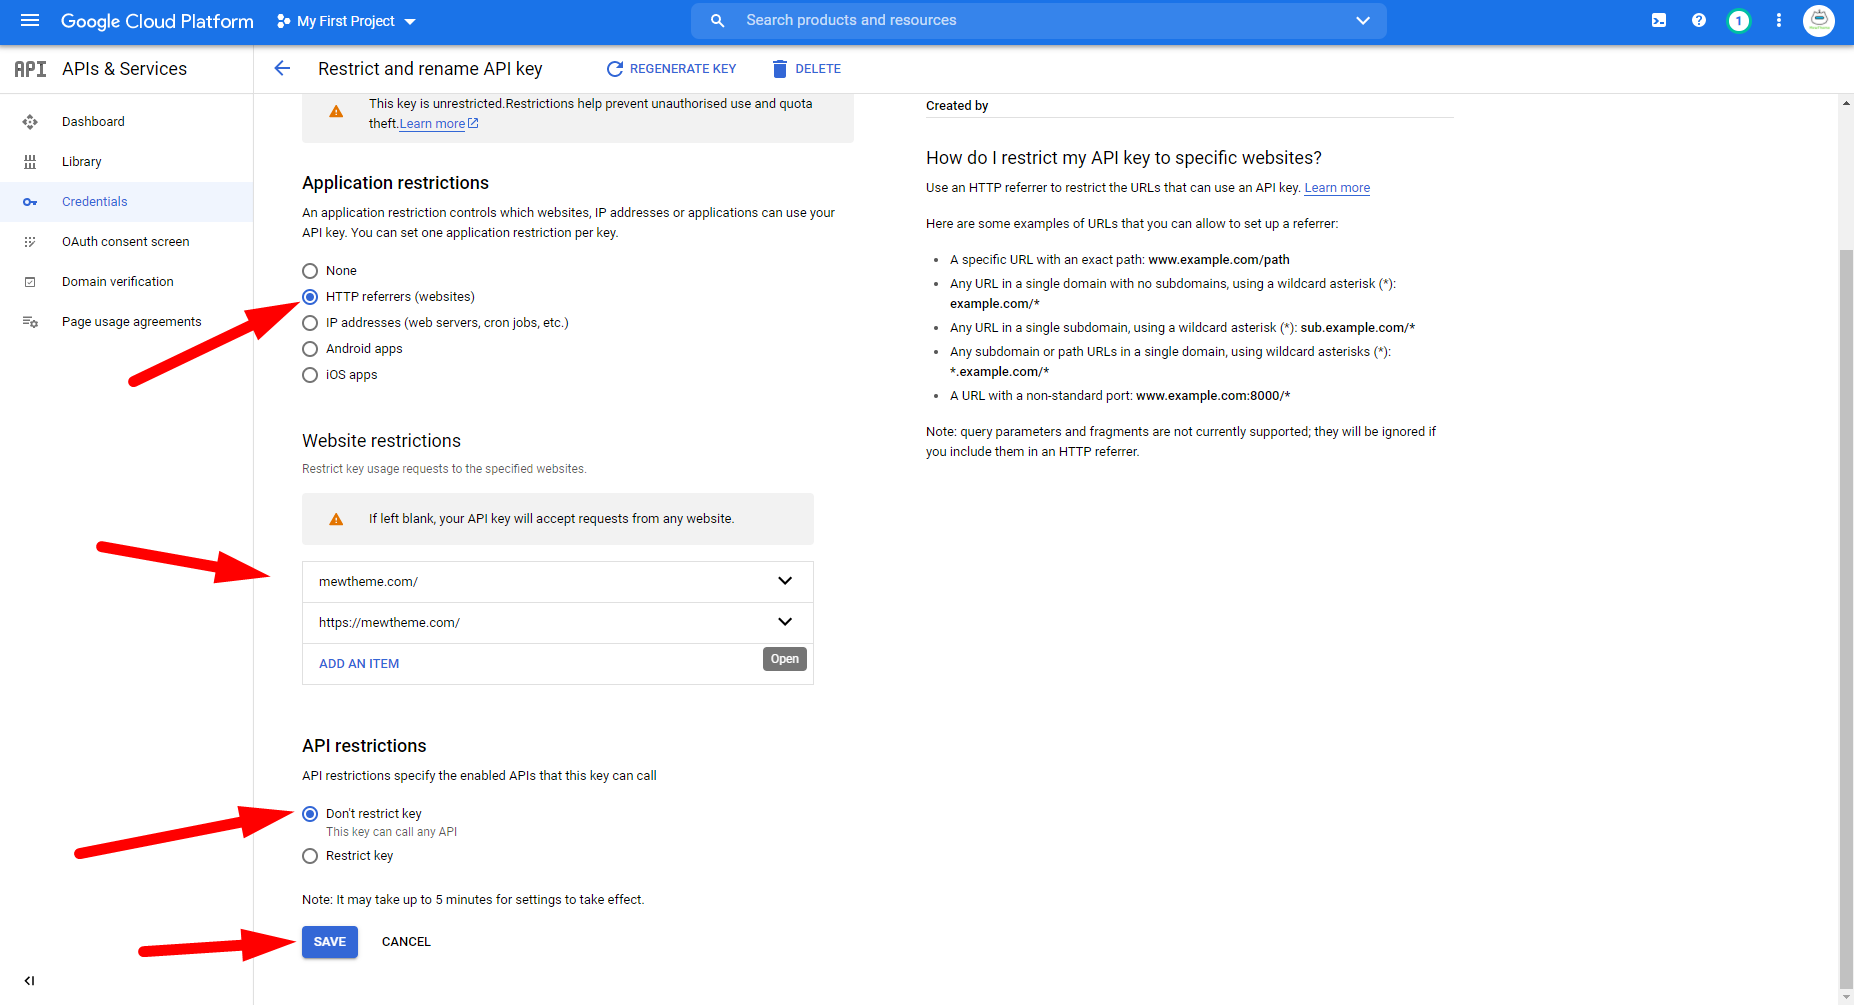Click the Save button

[330, 942]
